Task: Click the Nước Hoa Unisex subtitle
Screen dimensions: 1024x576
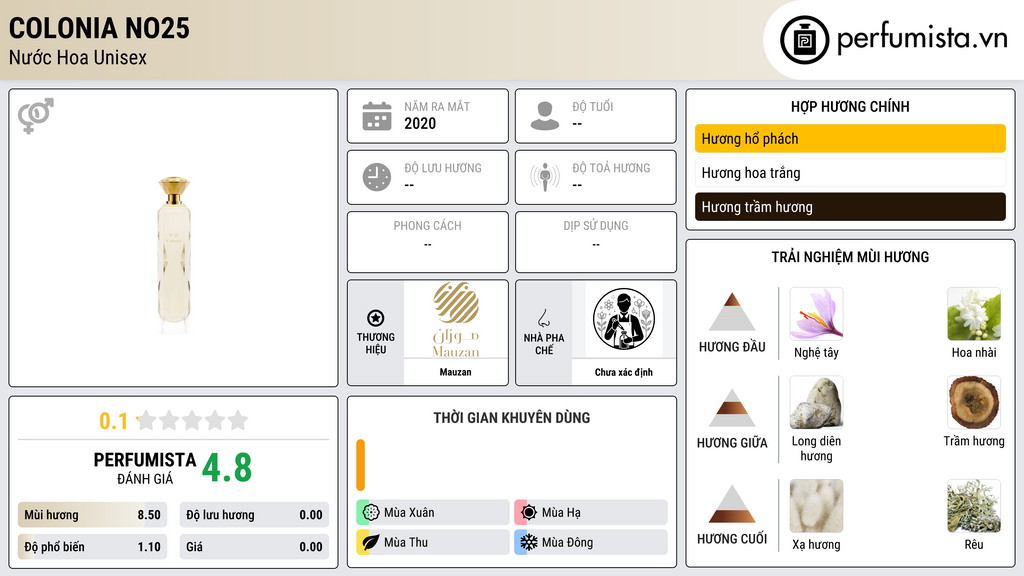Action: tap(78, 58)
